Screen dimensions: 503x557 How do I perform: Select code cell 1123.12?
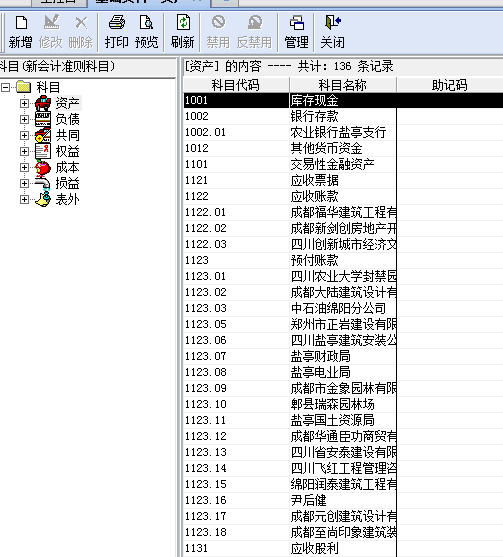tap(236, 436)
